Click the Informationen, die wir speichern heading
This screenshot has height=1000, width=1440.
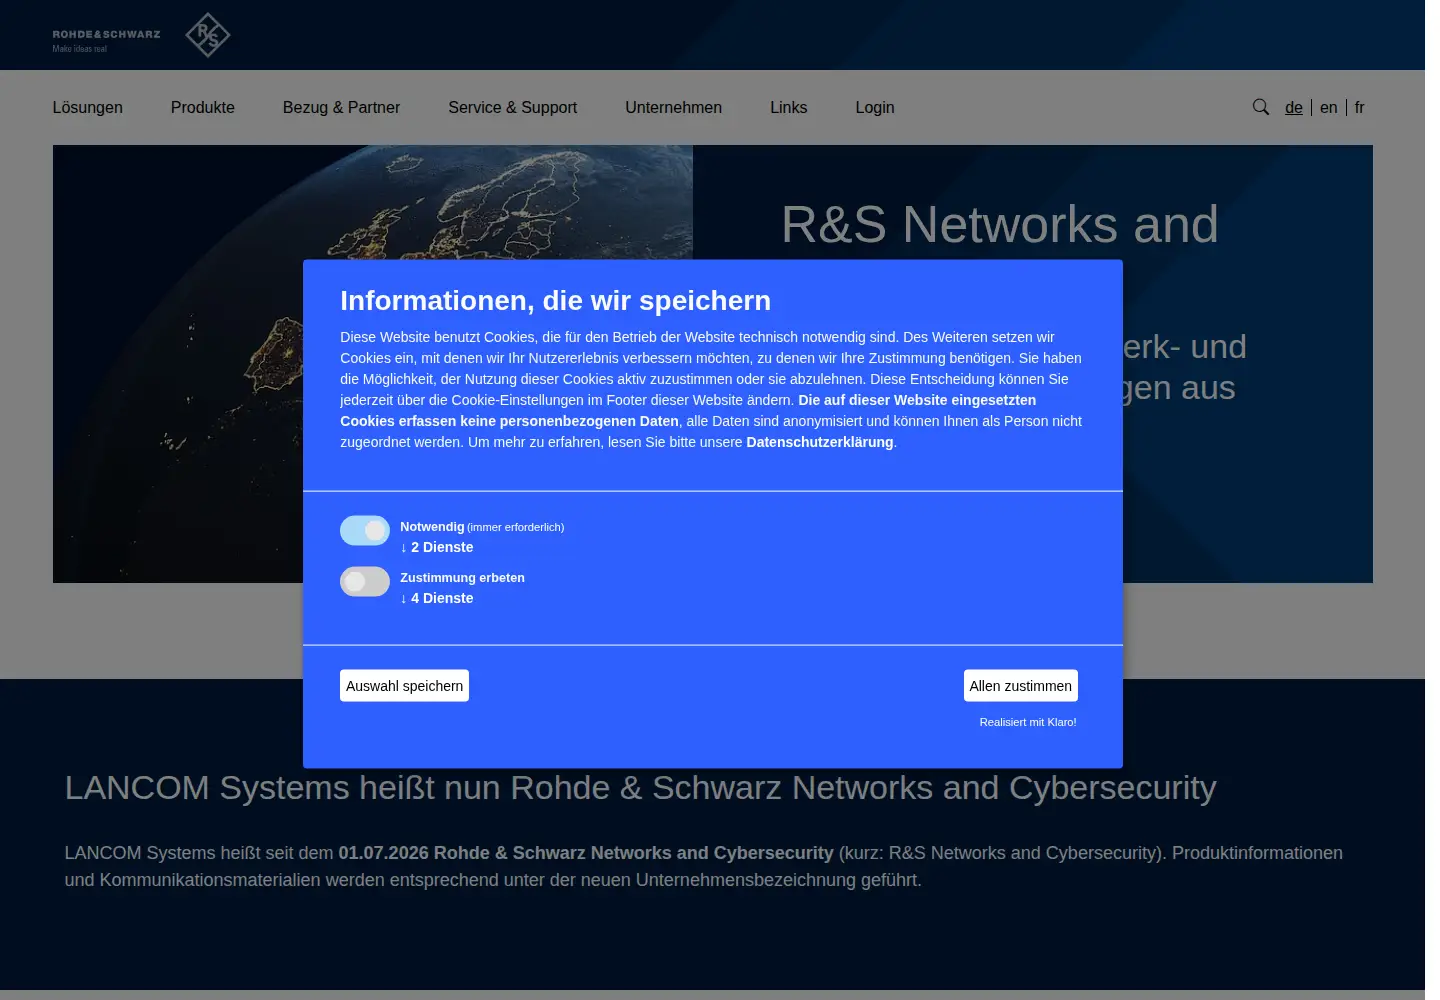point(555,300)
